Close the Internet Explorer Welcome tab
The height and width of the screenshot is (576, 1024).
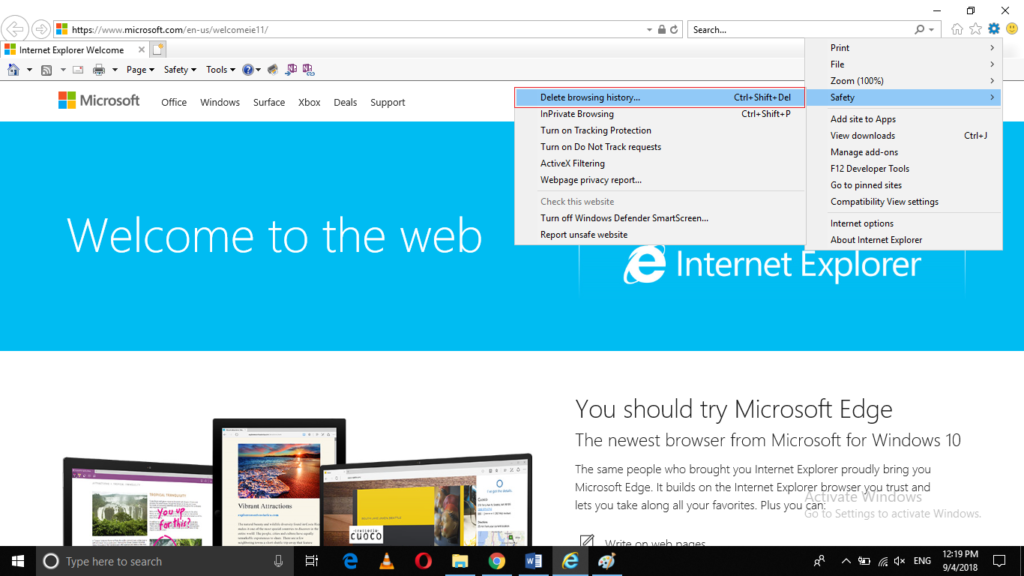point(141,50)
